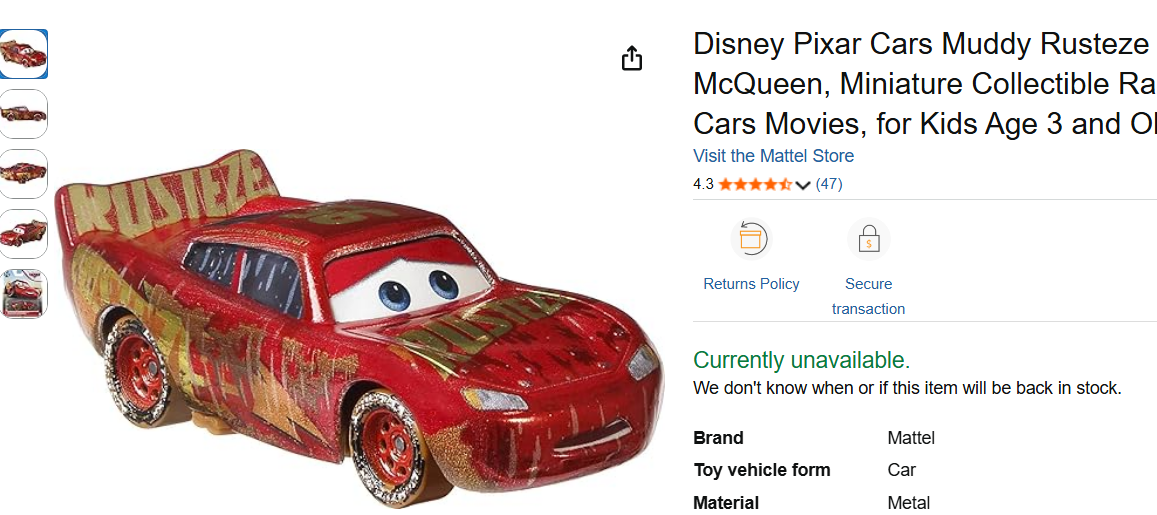Show the packaged car thumbnail image
Viewport: 1157px width, 515px height.
coord(23,294)
